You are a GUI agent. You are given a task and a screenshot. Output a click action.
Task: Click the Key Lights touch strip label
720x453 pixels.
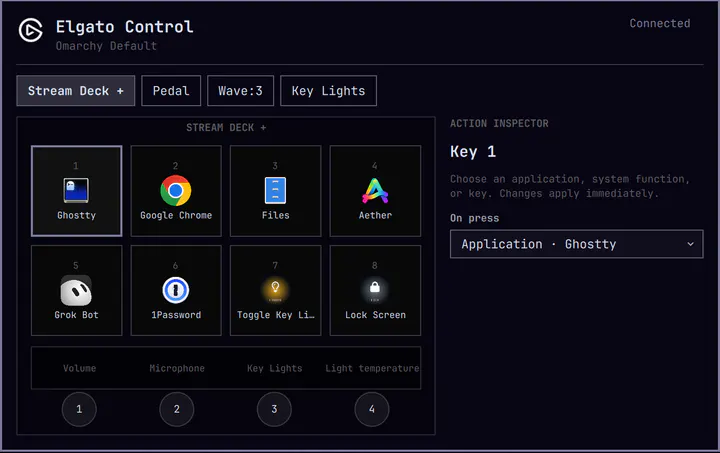(x=275, y=368)
